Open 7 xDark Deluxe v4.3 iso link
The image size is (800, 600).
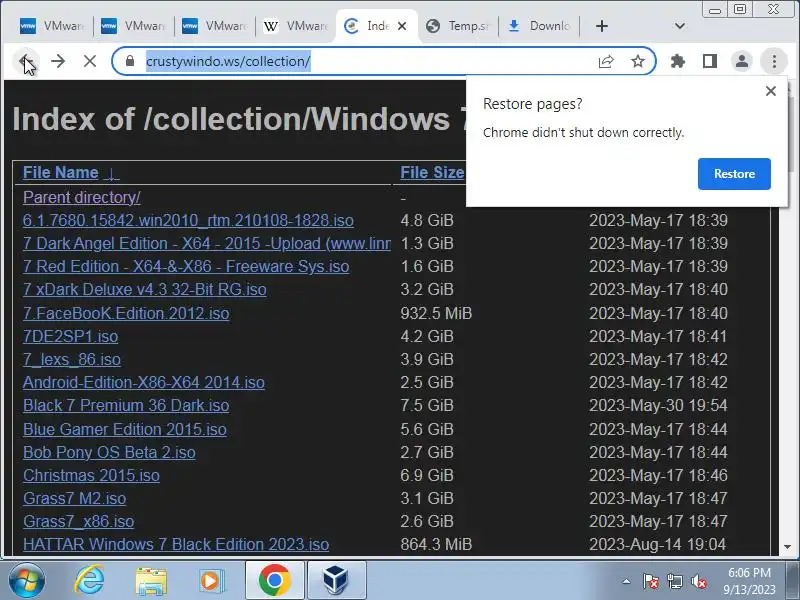point(144,289)
